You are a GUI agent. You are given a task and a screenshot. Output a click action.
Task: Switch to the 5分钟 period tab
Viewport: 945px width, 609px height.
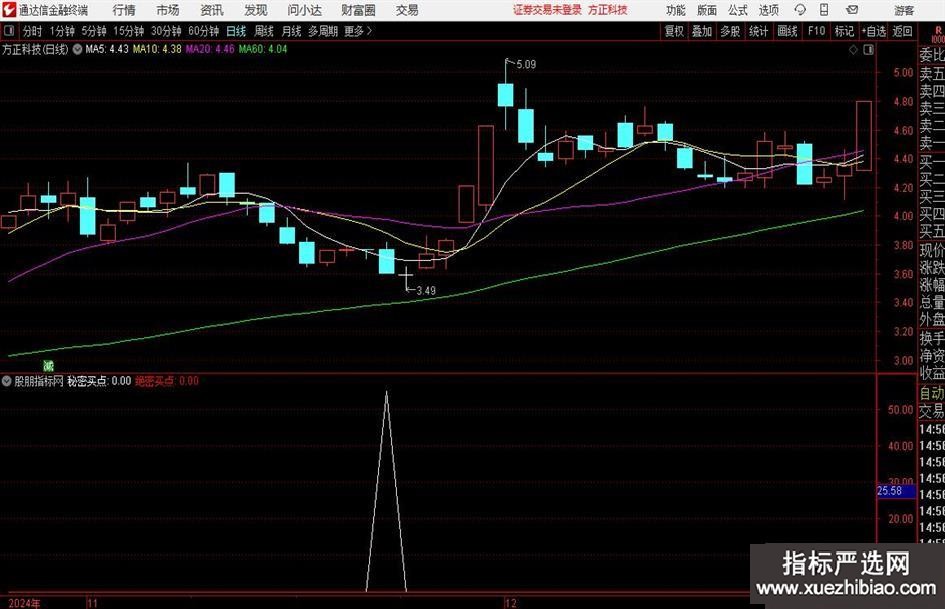coord(94,31)
